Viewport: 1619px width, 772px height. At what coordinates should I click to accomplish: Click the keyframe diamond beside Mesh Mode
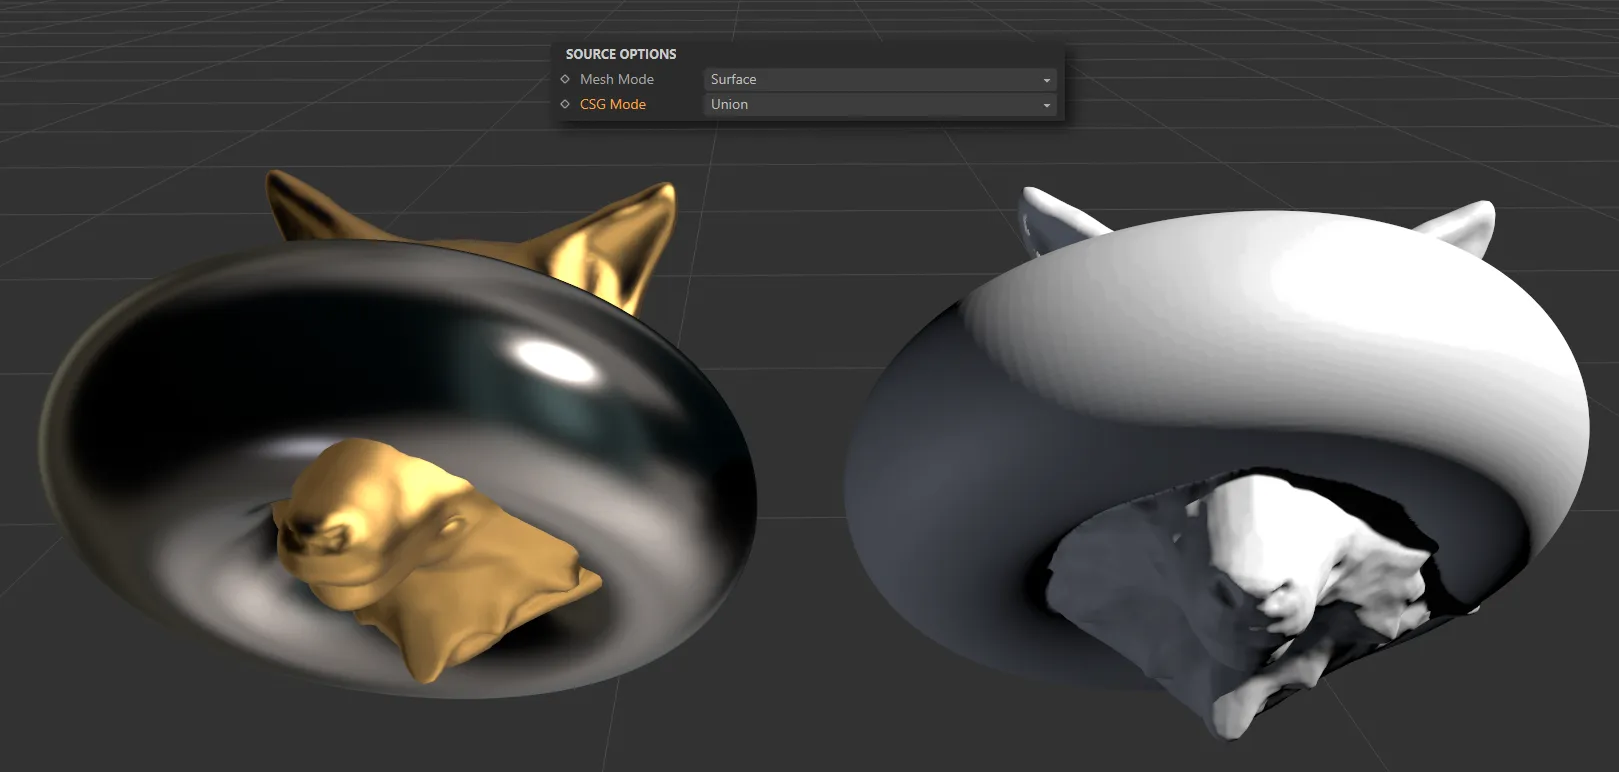(x=565, y=79)
